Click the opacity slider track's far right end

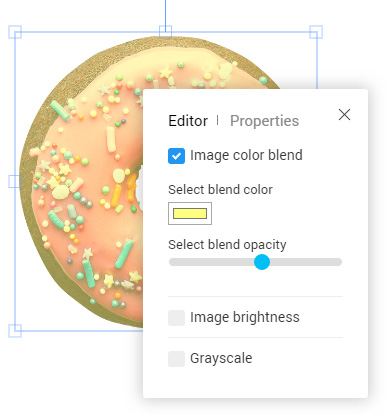click(x=339, y=262)
